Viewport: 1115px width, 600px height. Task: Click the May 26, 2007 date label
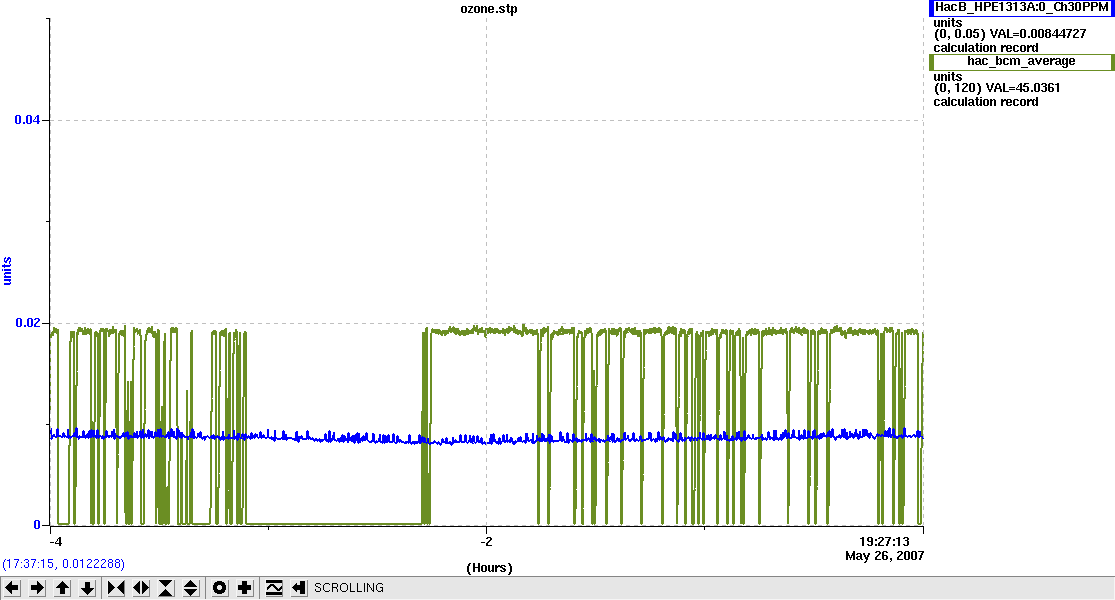tap(885, 556)
